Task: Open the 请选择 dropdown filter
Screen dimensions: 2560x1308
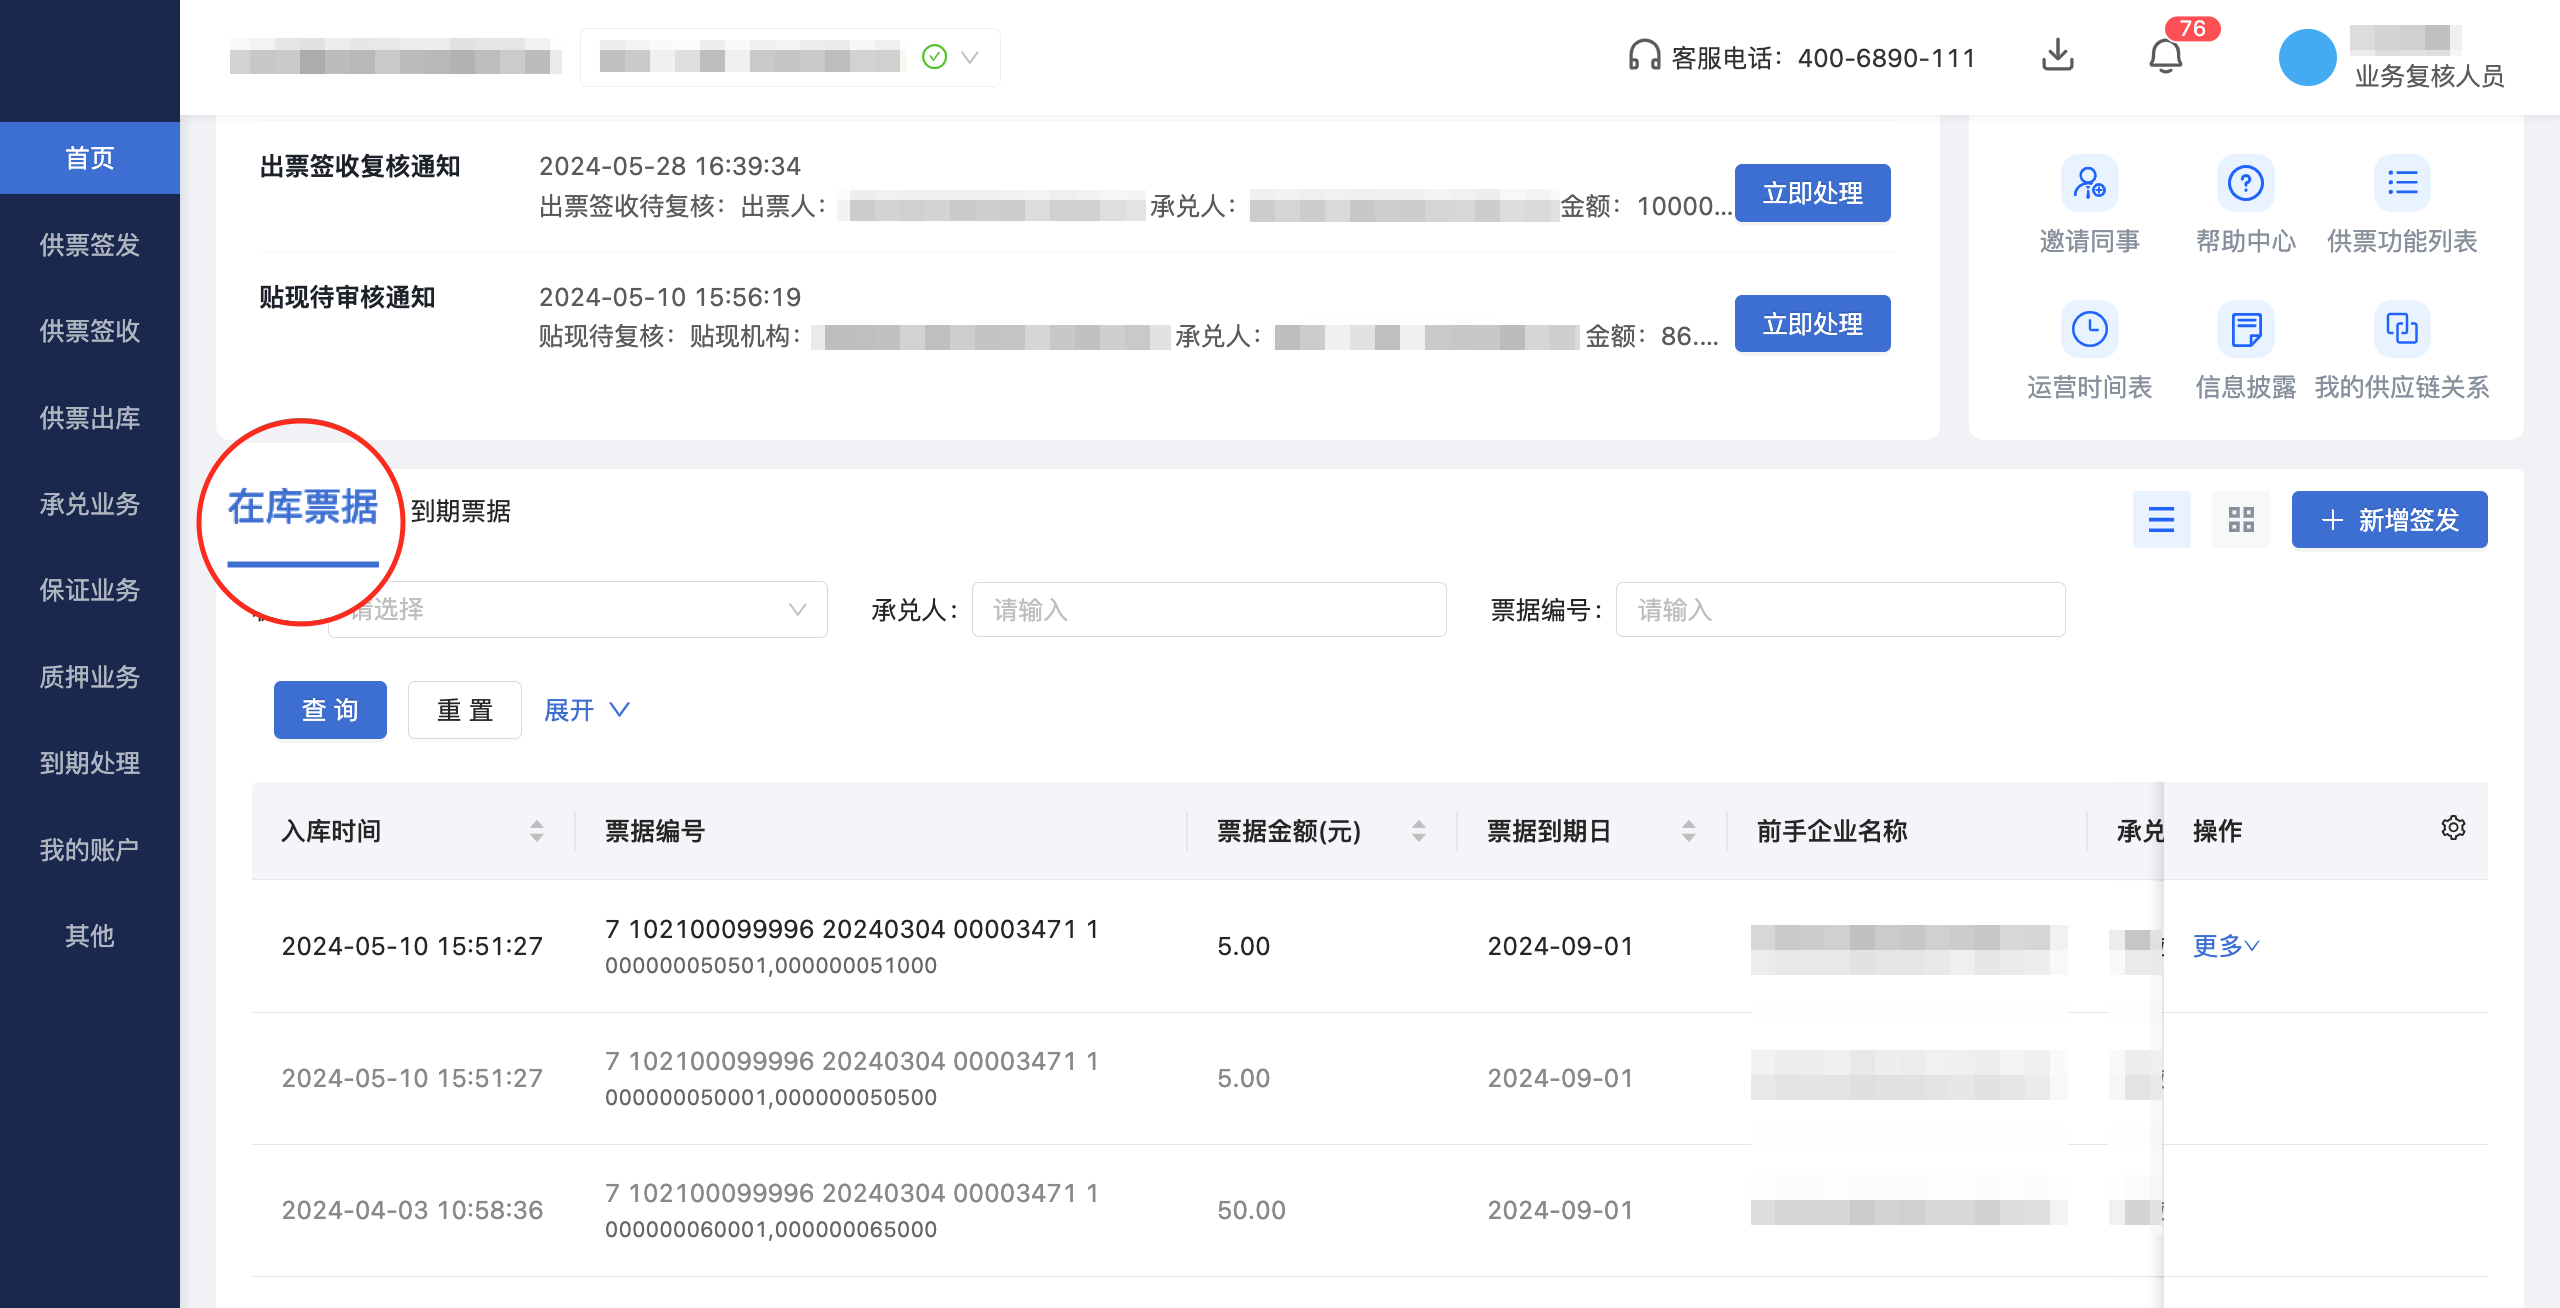Action: 578,609
